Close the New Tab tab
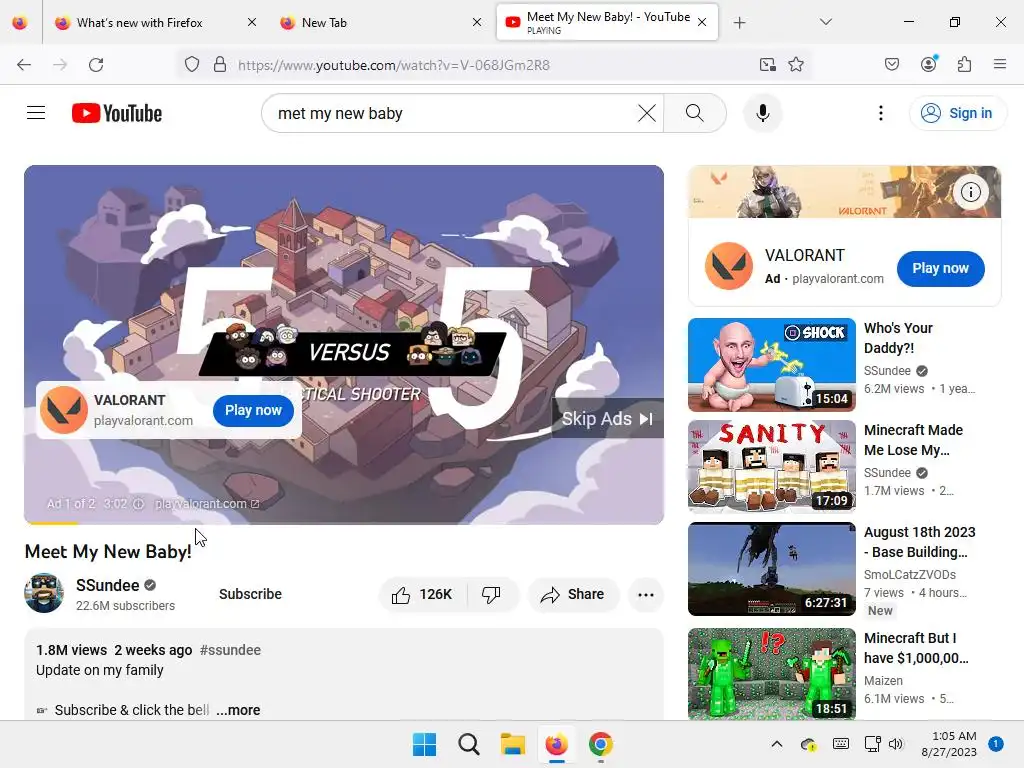The width and height of the screenshot is (1024, 768). tap(477, 22)
